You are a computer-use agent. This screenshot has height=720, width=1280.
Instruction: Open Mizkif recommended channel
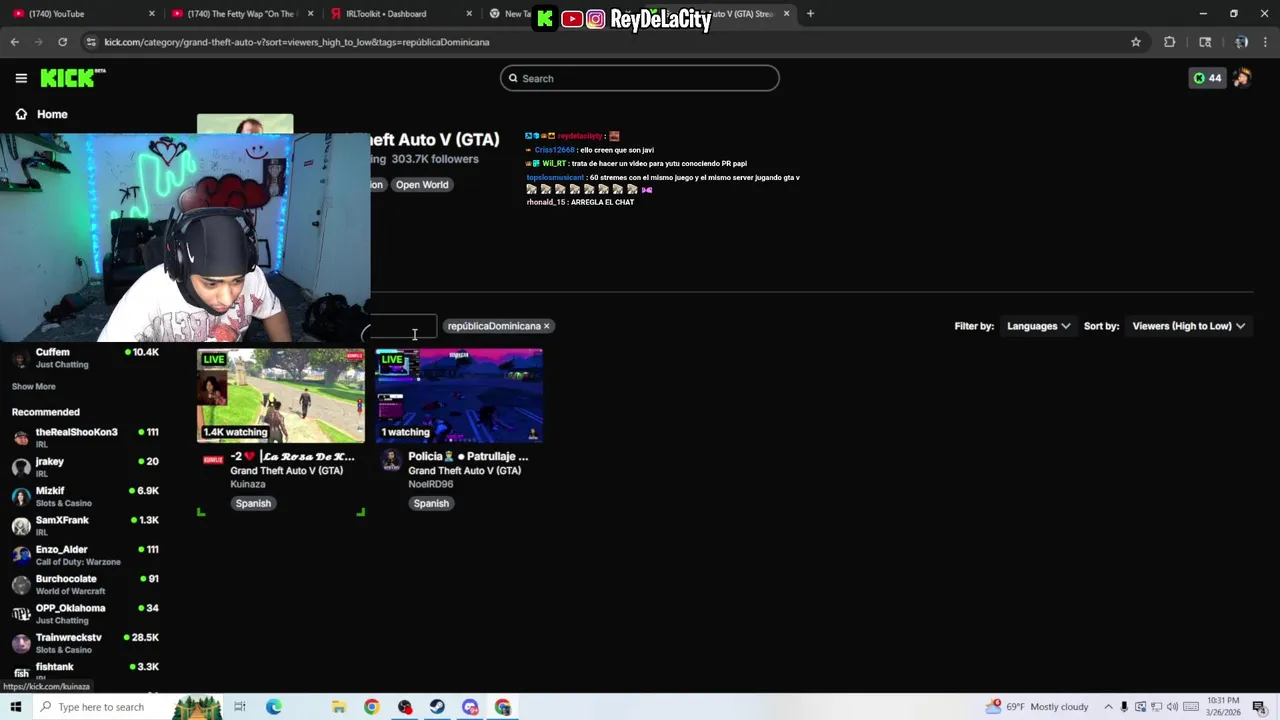tap(85, 496)
